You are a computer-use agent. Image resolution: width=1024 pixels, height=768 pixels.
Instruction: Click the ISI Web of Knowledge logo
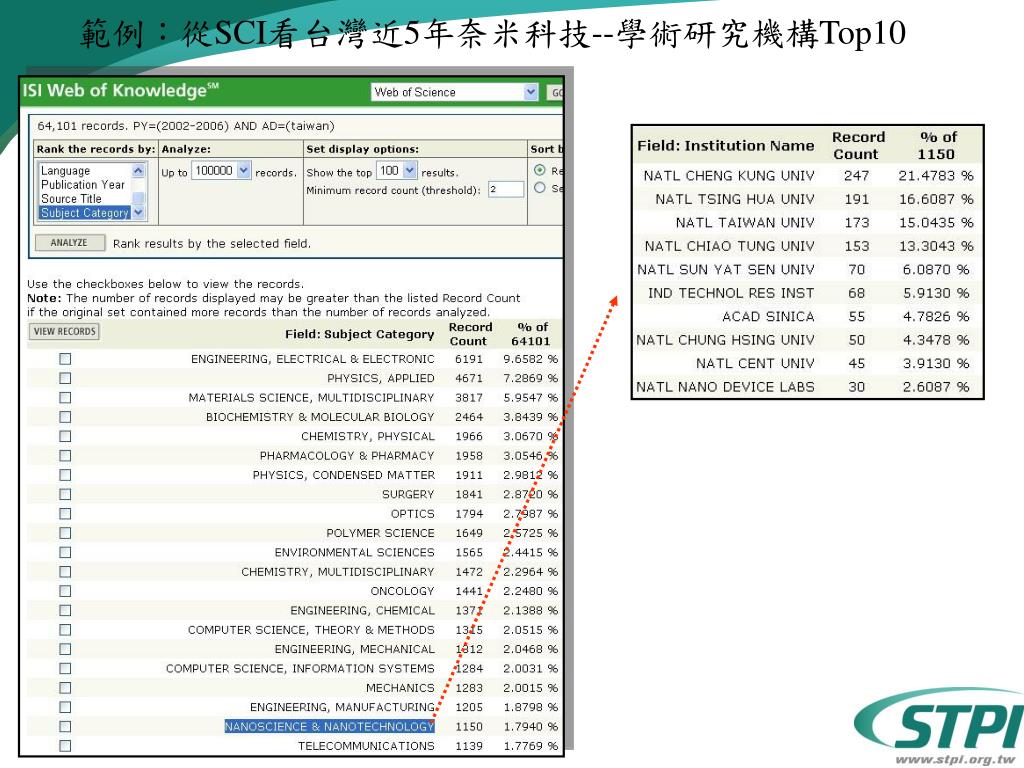[x=121, y=90]
